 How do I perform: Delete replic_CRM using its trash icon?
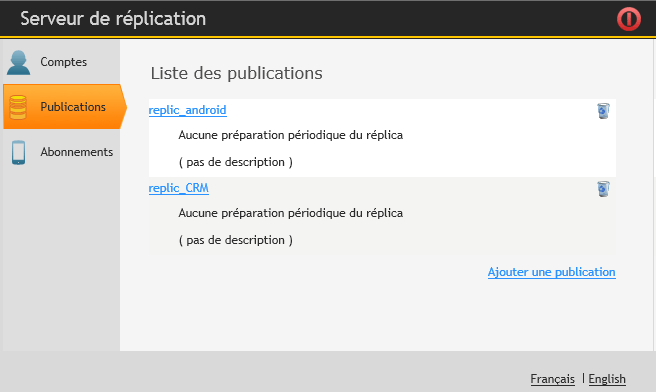603,189
